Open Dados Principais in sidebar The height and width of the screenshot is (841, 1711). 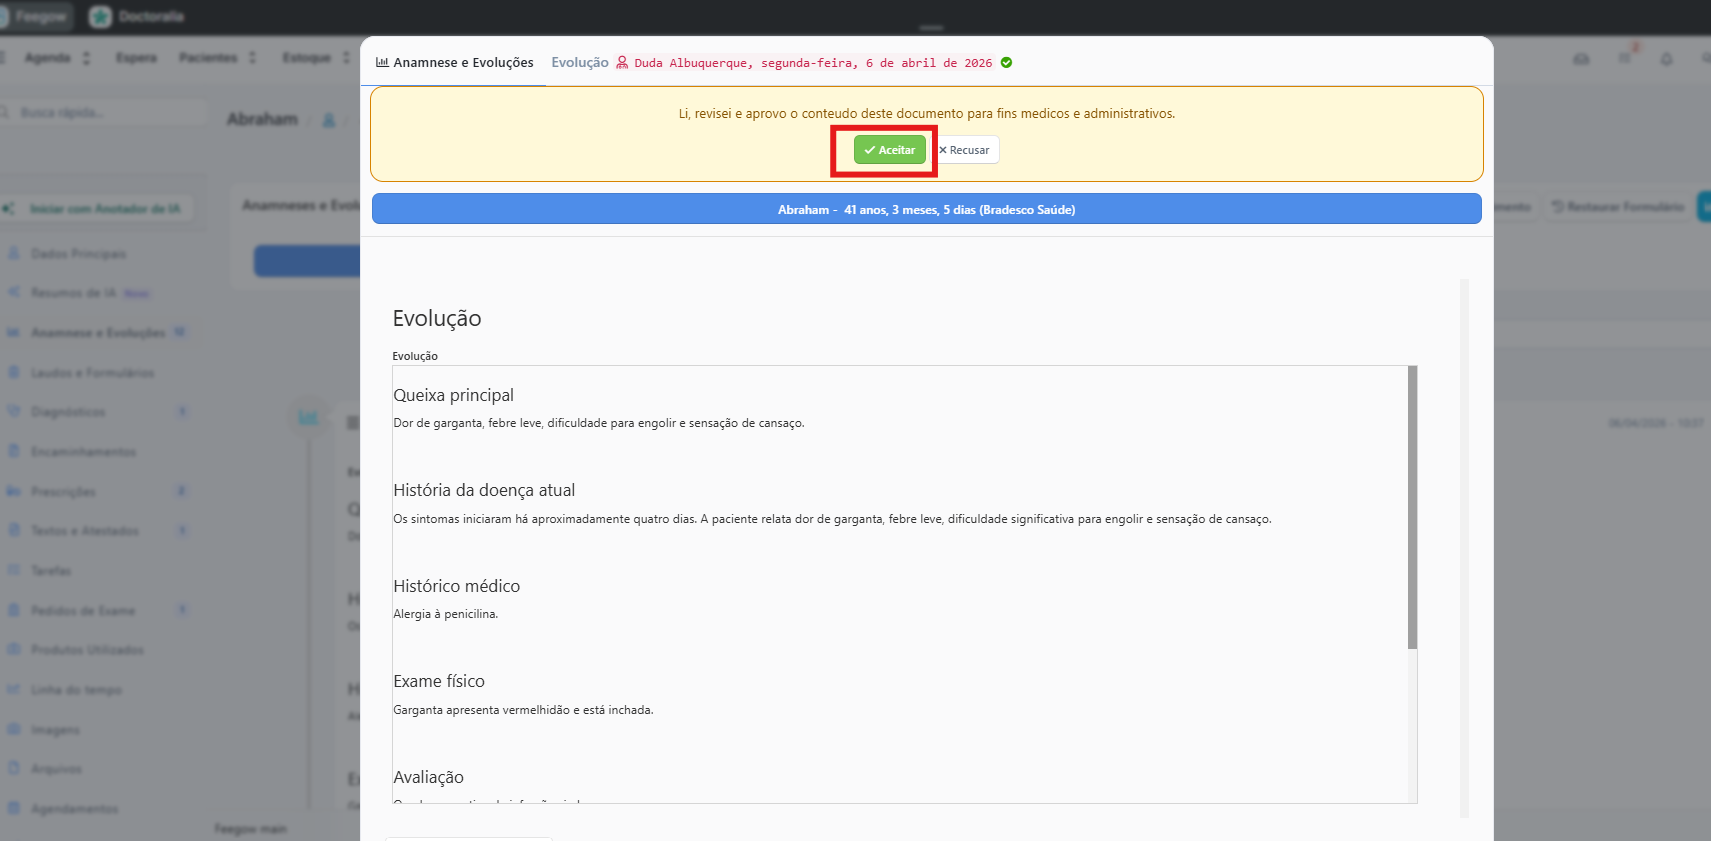coord(78,254)
